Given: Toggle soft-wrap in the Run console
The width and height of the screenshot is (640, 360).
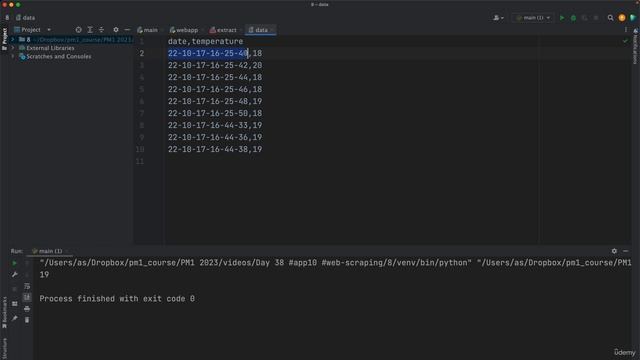Looking at the screenshot, I should pyautogui.click(x=27, y=286).
